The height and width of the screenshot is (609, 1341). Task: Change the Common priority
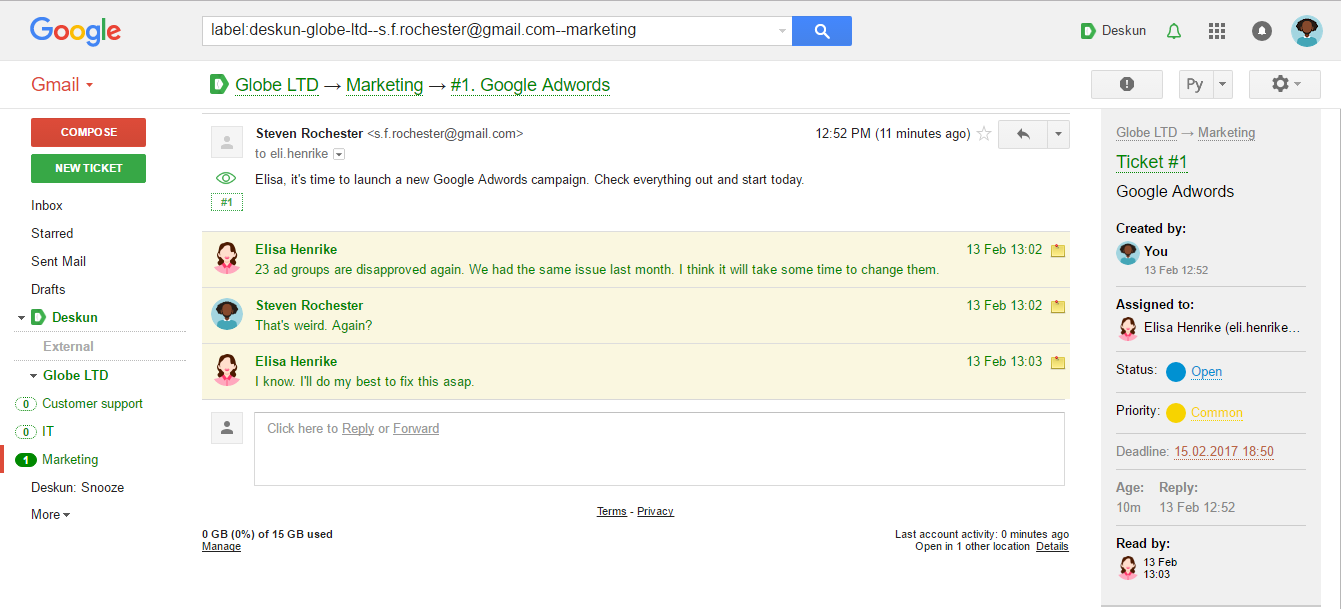coord(1217,412)
